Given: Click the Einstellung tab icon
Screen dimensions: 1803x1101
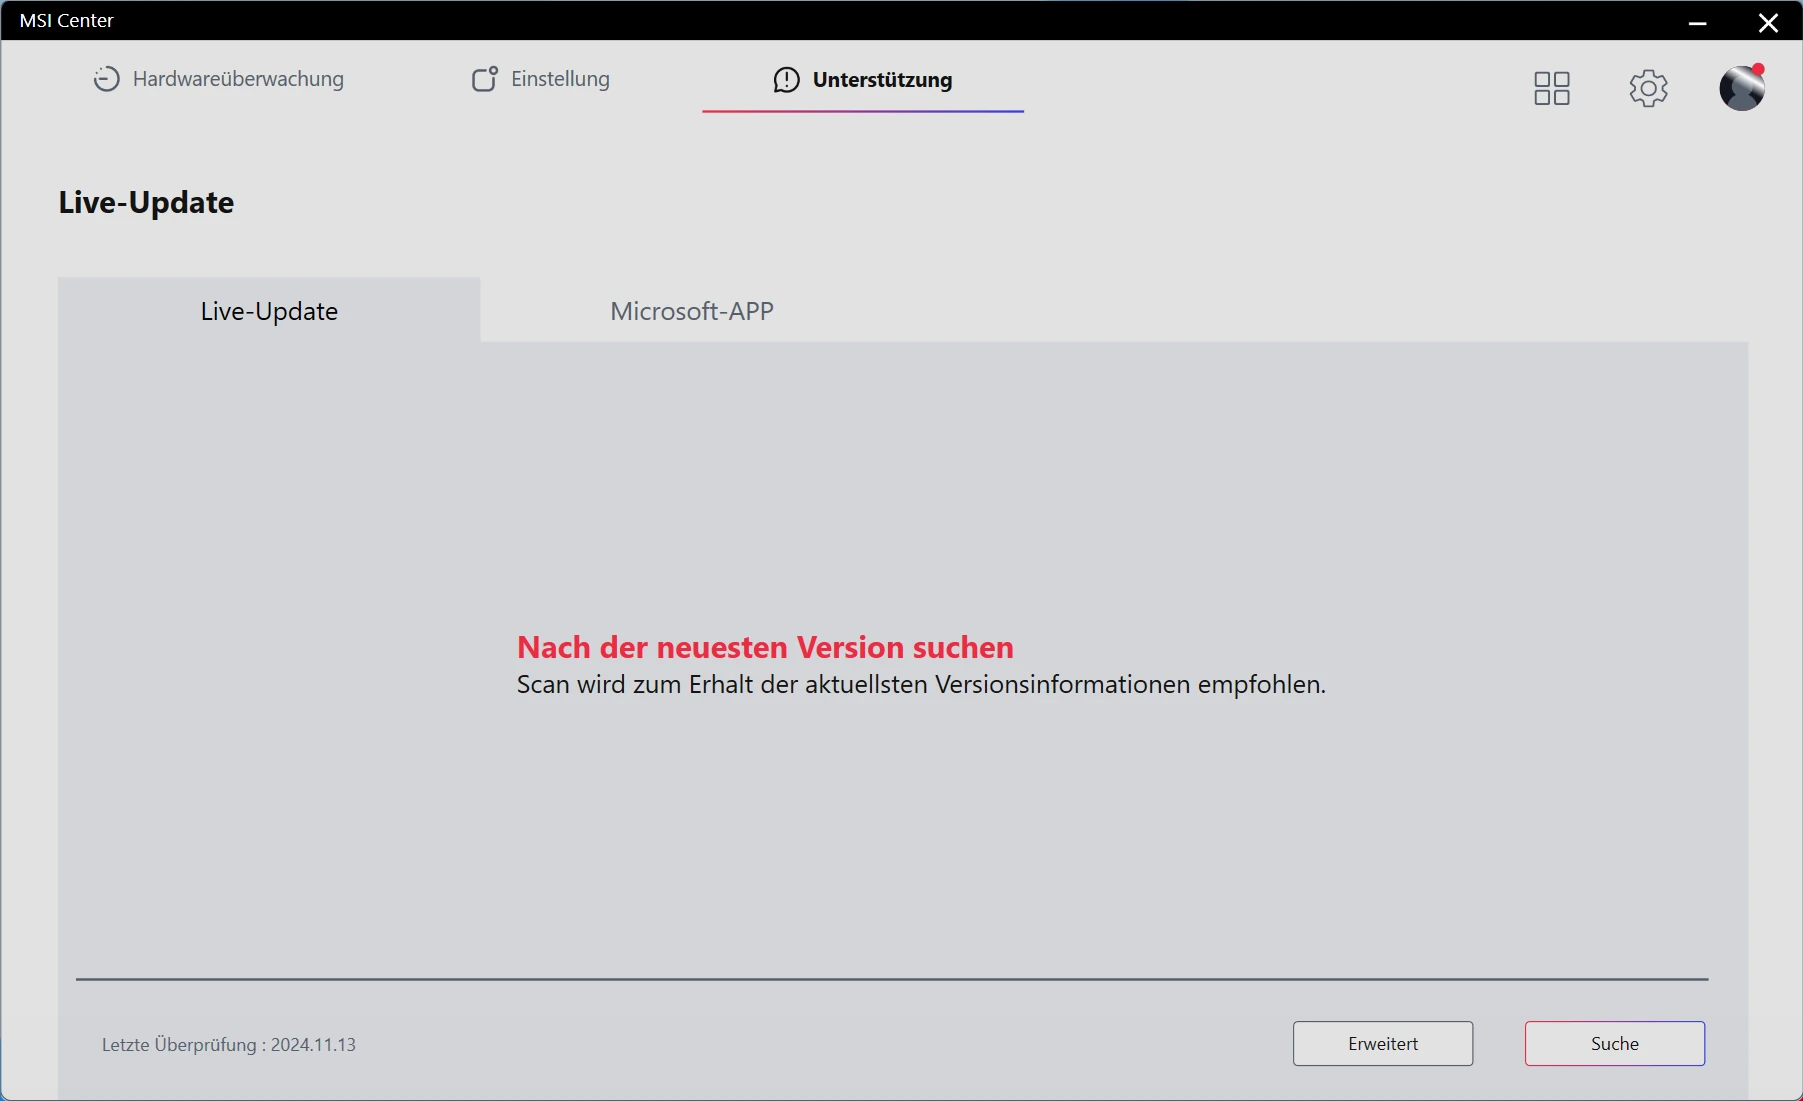Looking at the screenshot, I should pos(485,79).
